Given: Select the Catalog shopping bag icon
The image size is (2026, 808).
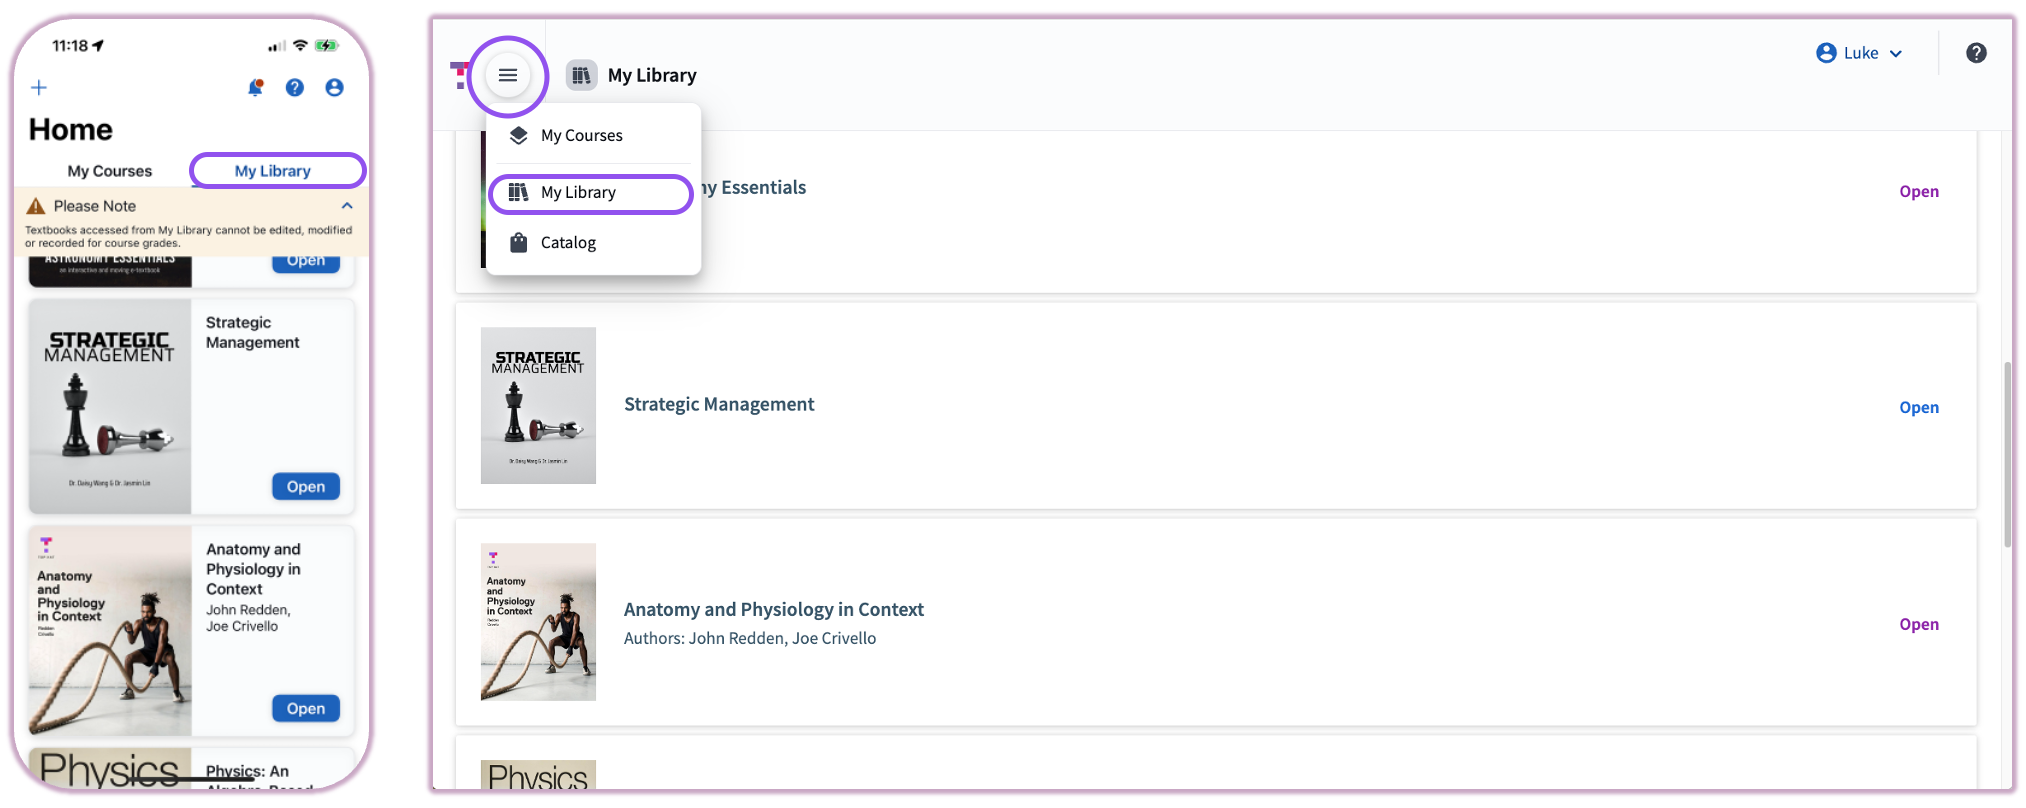Looking at the screenshot, I should 518,242.
